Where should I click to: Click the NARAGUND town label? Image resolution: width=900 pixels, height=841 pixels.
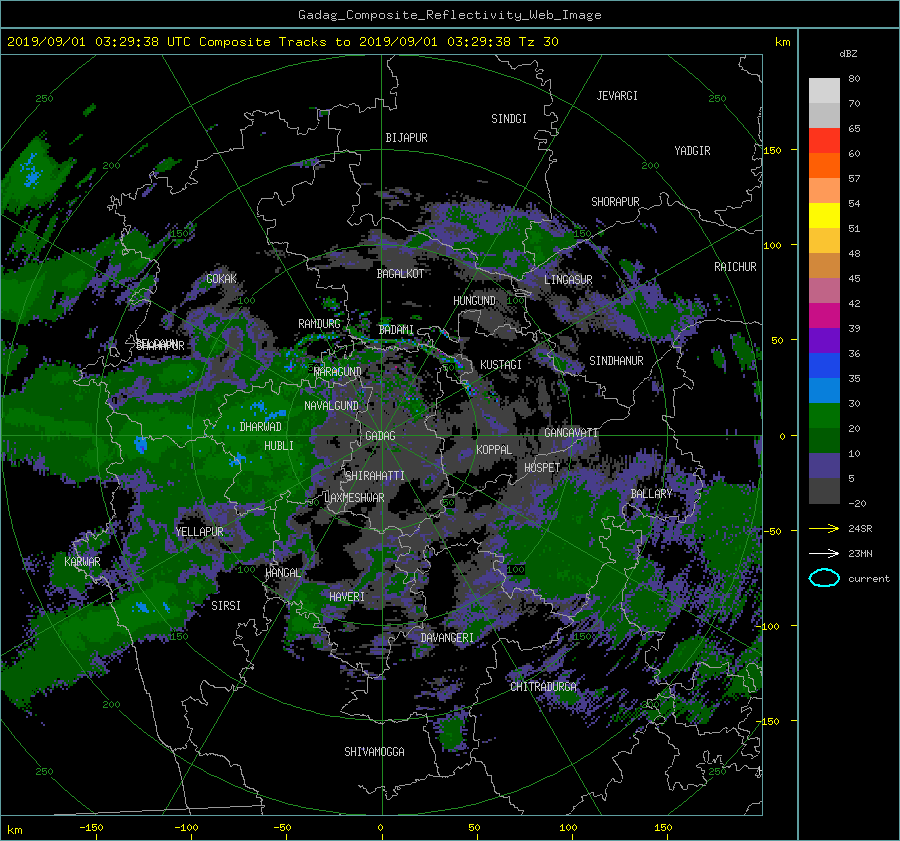338,371
